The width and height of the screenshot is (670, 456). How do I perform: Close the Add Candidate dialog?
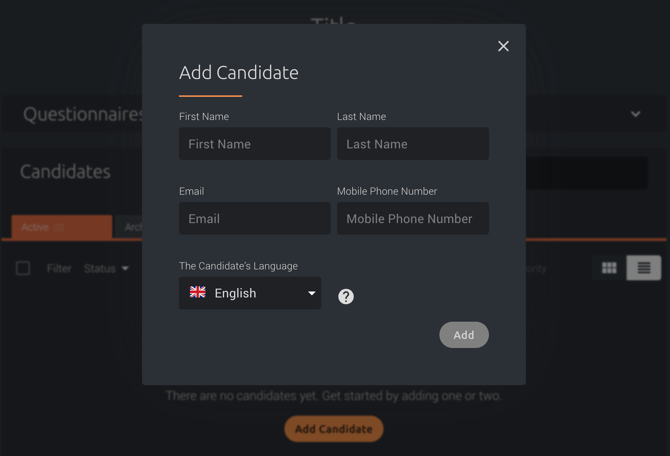tap(503, 46)
